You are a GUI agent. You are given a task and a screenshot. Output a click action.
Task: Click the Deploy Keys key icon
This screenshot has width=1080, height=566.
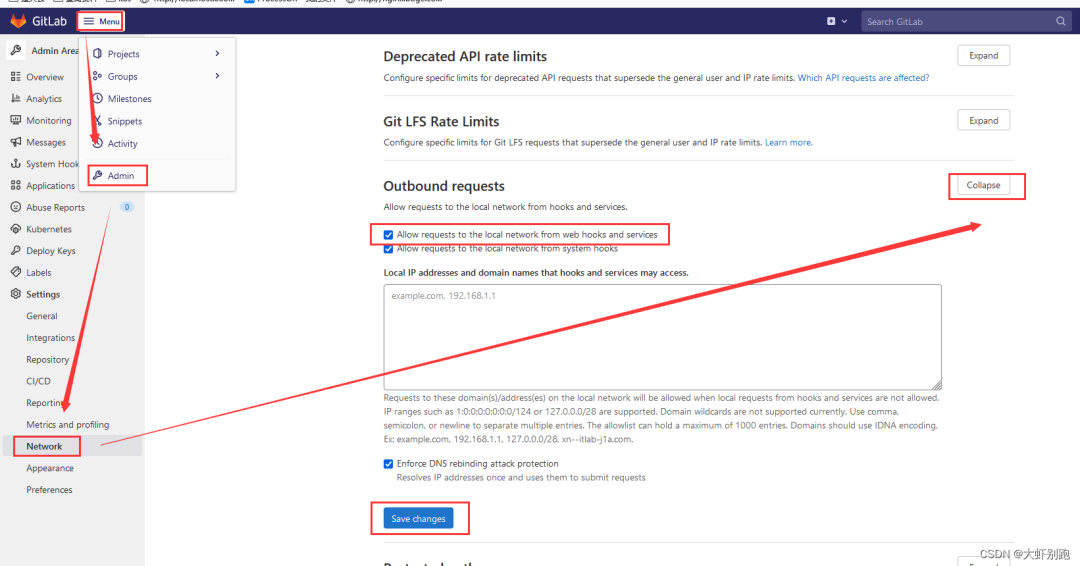pos(16,251)
